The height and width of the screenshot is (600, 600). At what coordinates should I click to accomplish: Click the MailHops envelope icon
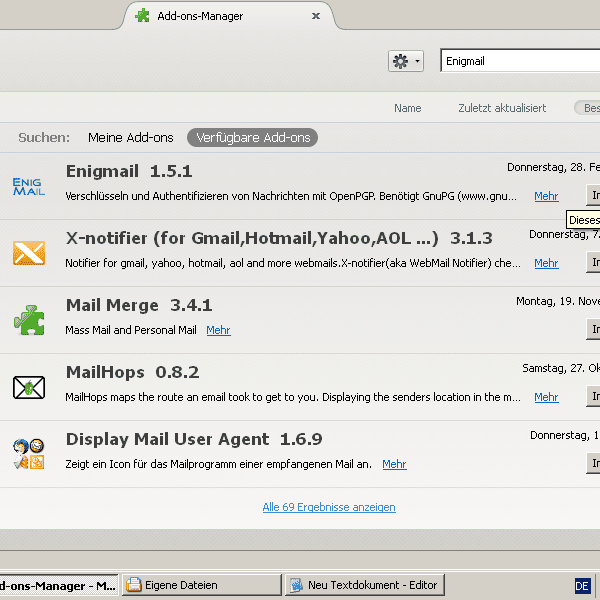[29, 387]
